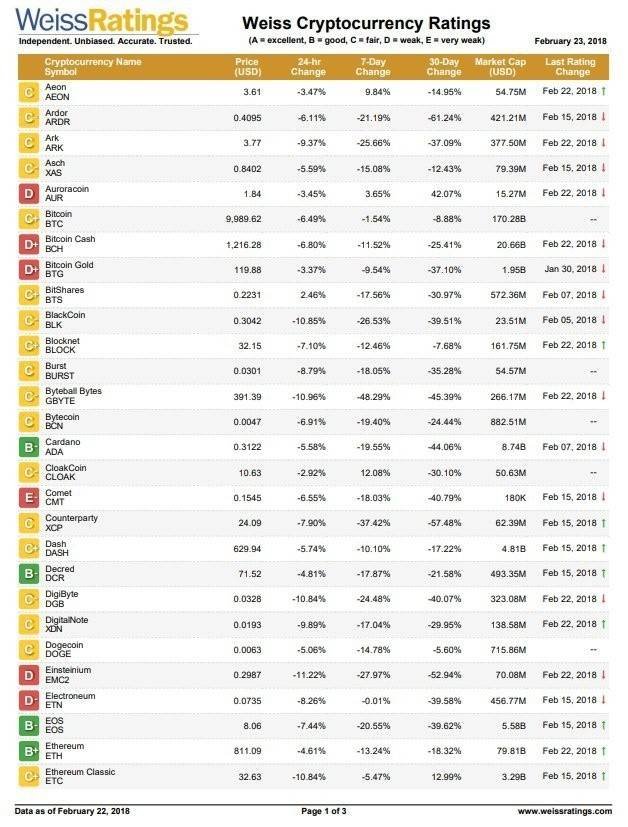Select Comet's red E- rating badge
This screenshot has width=628, height=827.
[29, 497]
